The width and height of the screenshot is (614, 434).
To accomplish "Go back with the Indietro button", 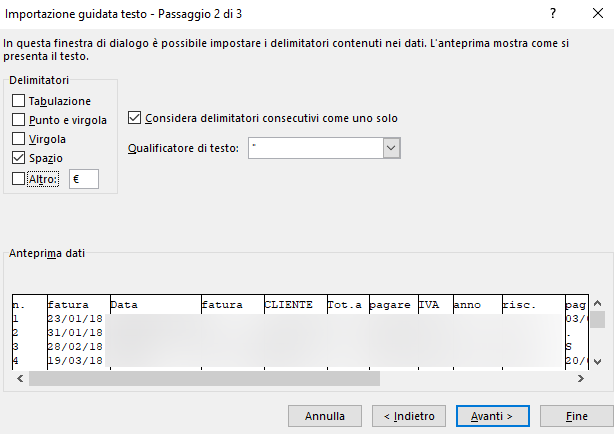I will (x=409, y=416).
